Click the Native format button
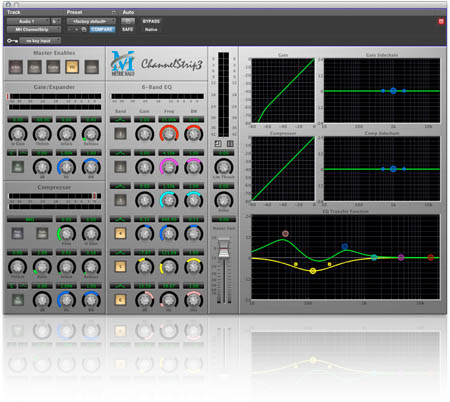The width and height of the screenshot is (450, 402). (151, 29)
